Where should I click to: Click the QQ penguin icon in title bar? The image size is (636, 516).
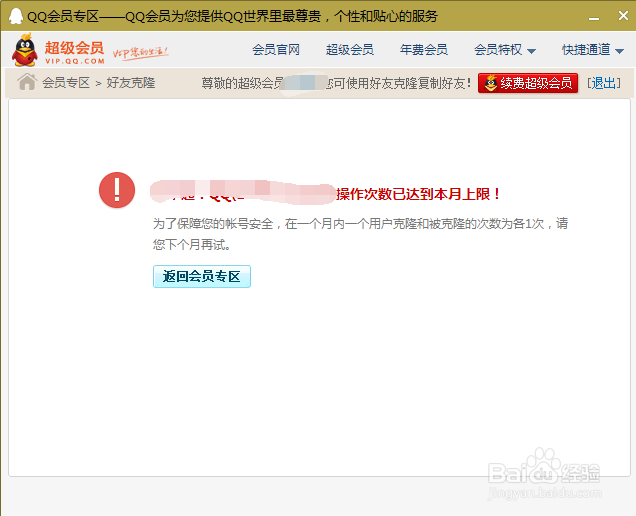click(x=16, y=16)
